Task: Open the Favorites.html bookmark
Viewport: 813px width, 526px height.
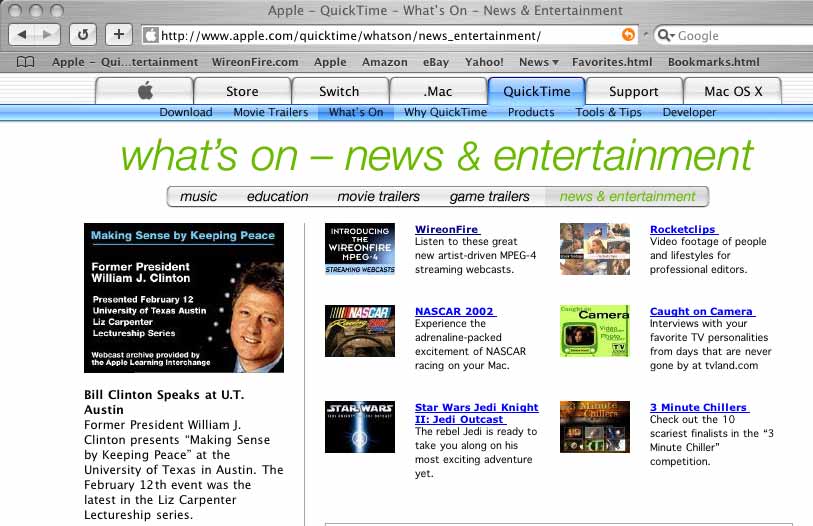Action: [x=612, y=62]
